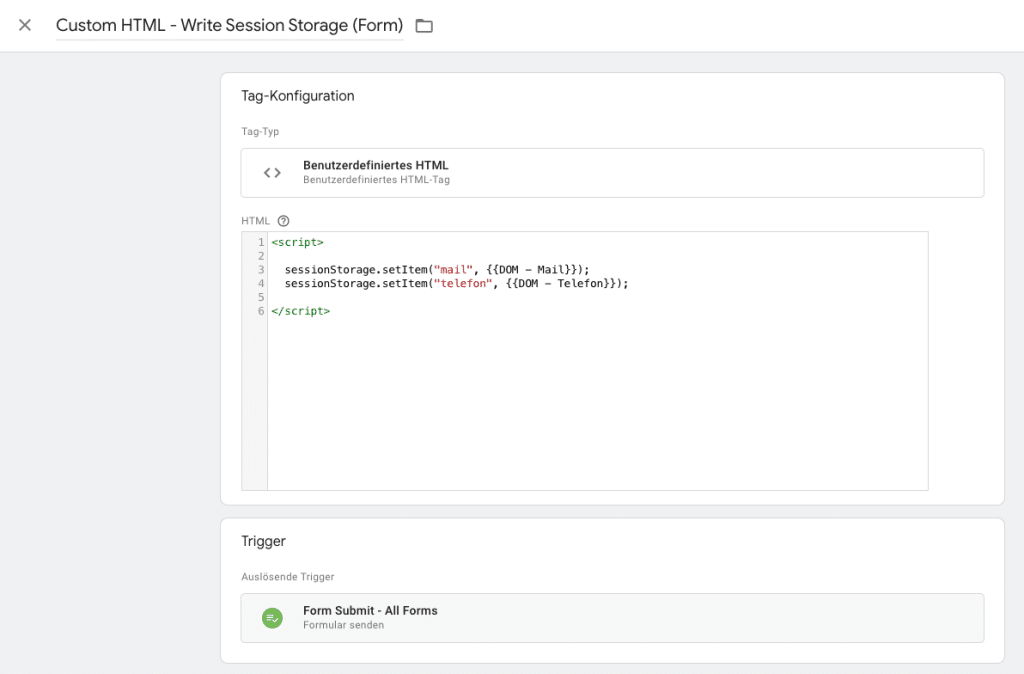Click the close X in the top bar
This screenshot has width=1024, height=674.
(25, 25)
